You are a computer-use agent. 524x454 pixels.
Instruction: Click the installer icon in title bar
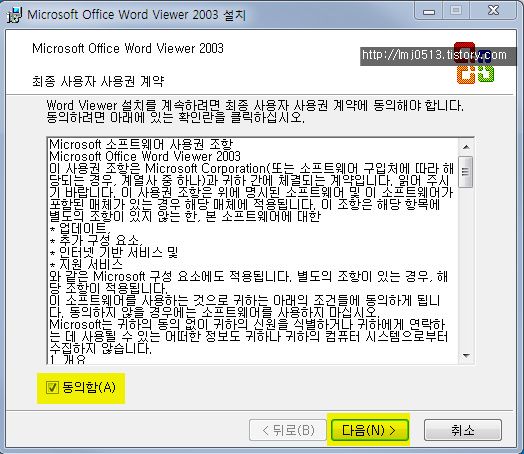pos(14,14)
